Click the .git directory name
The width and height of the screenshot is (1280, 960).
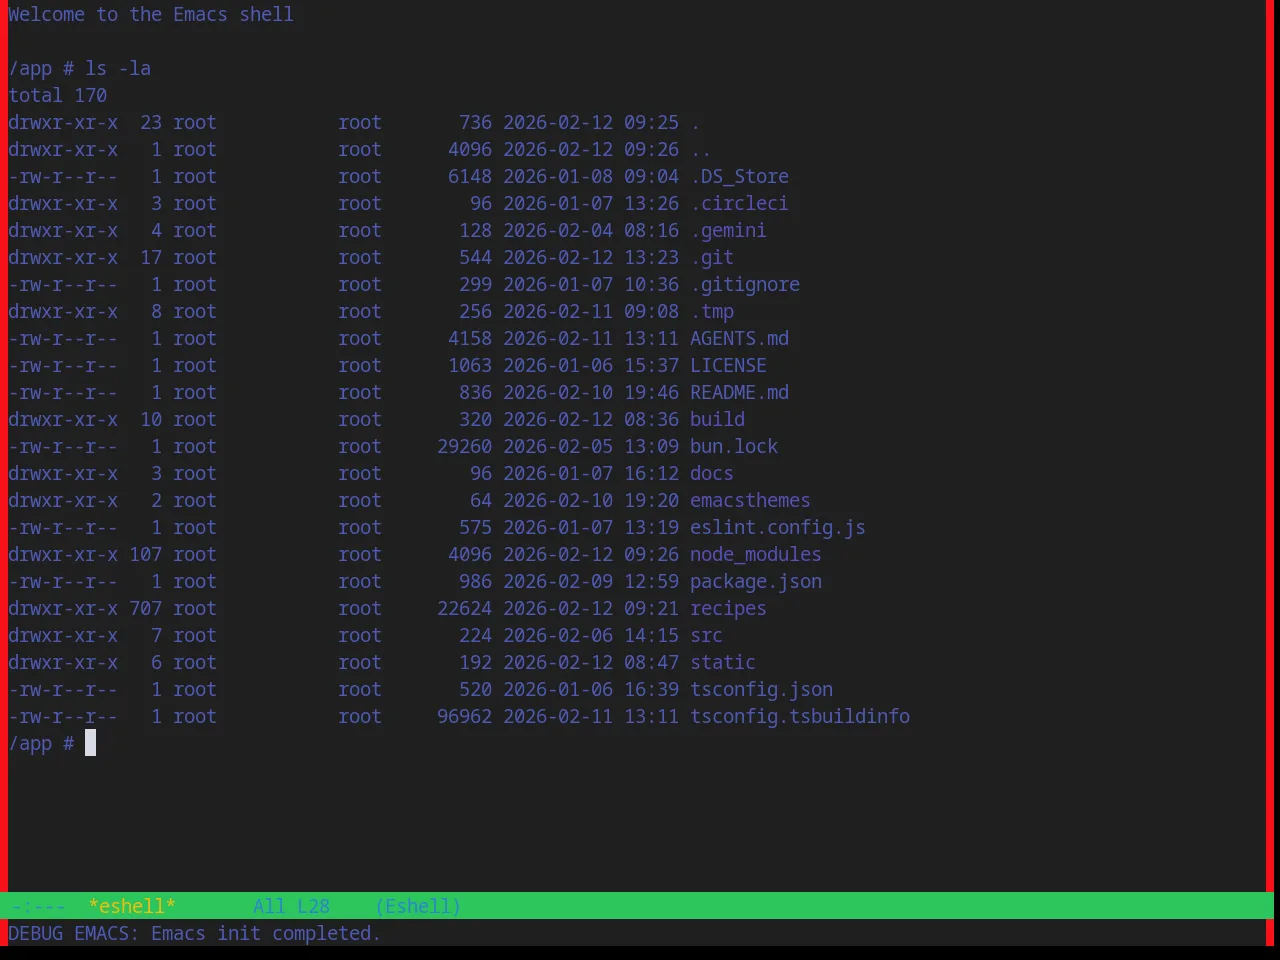tap(712, 257)
